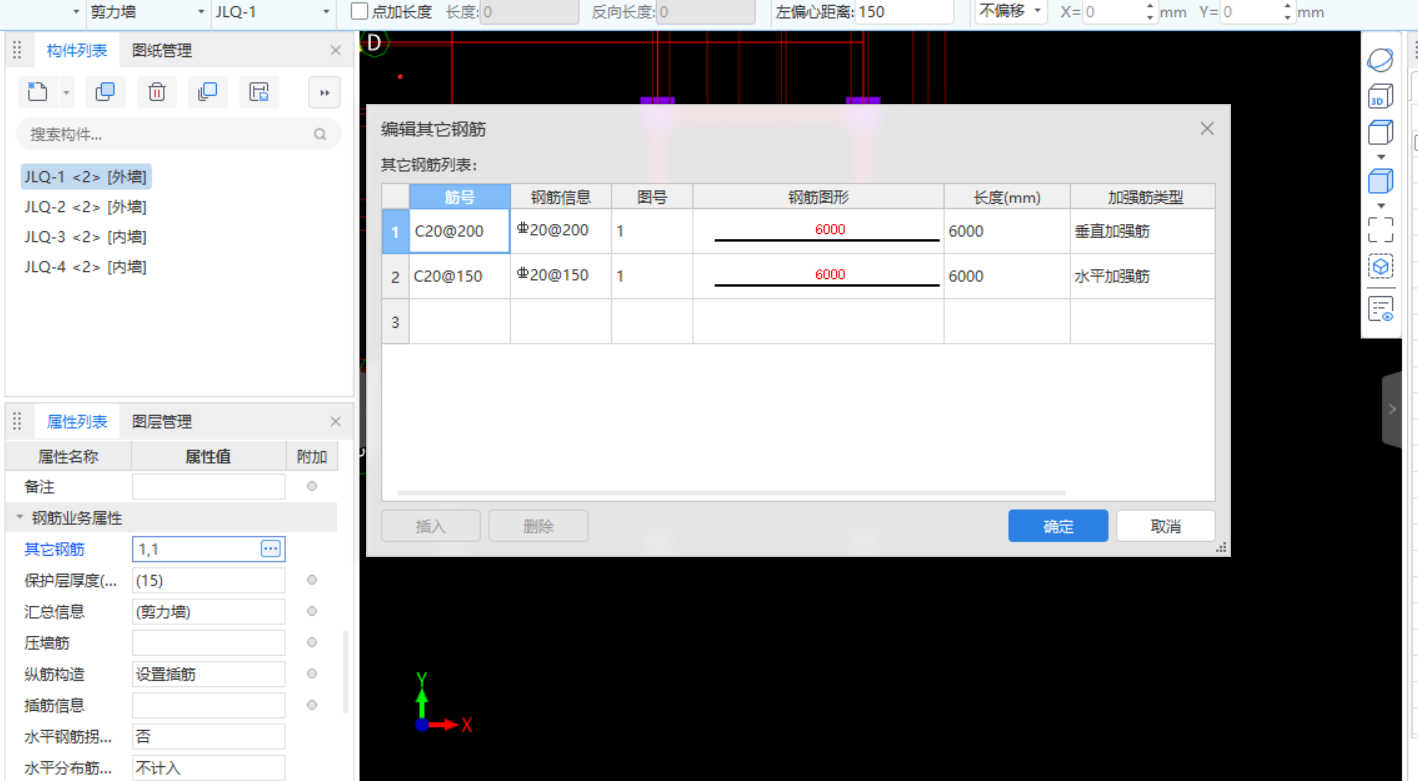Toggle 附加 option for 压墙筋 row
Screen dimensions: 1418x781
tap(312, 642)
